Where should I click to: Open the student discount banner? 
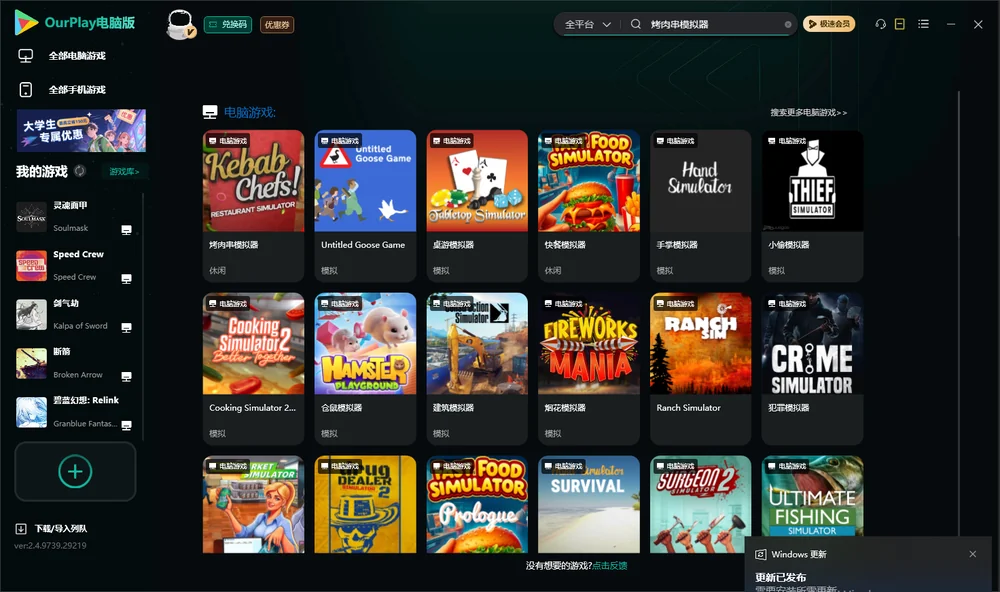81,131
